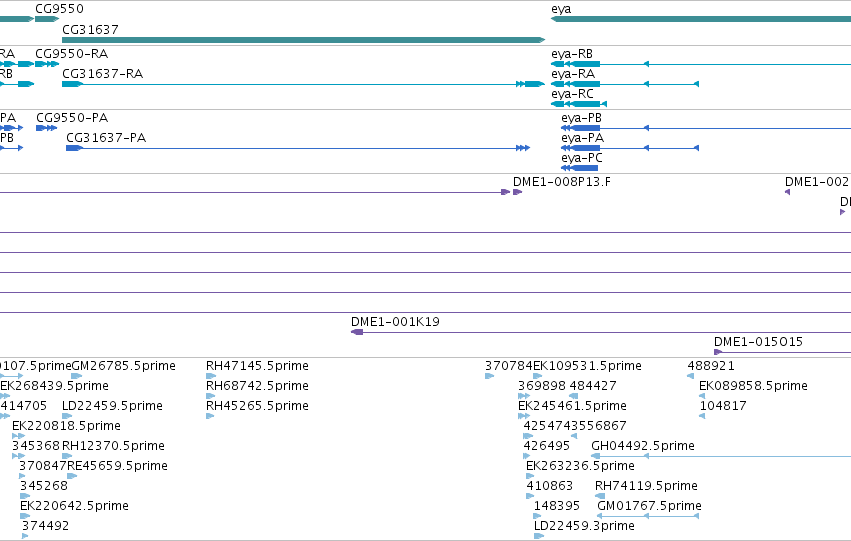851x541 pixels.
Task: Select the RH74119.5prime EST label
Action: [x=646, y=486]
